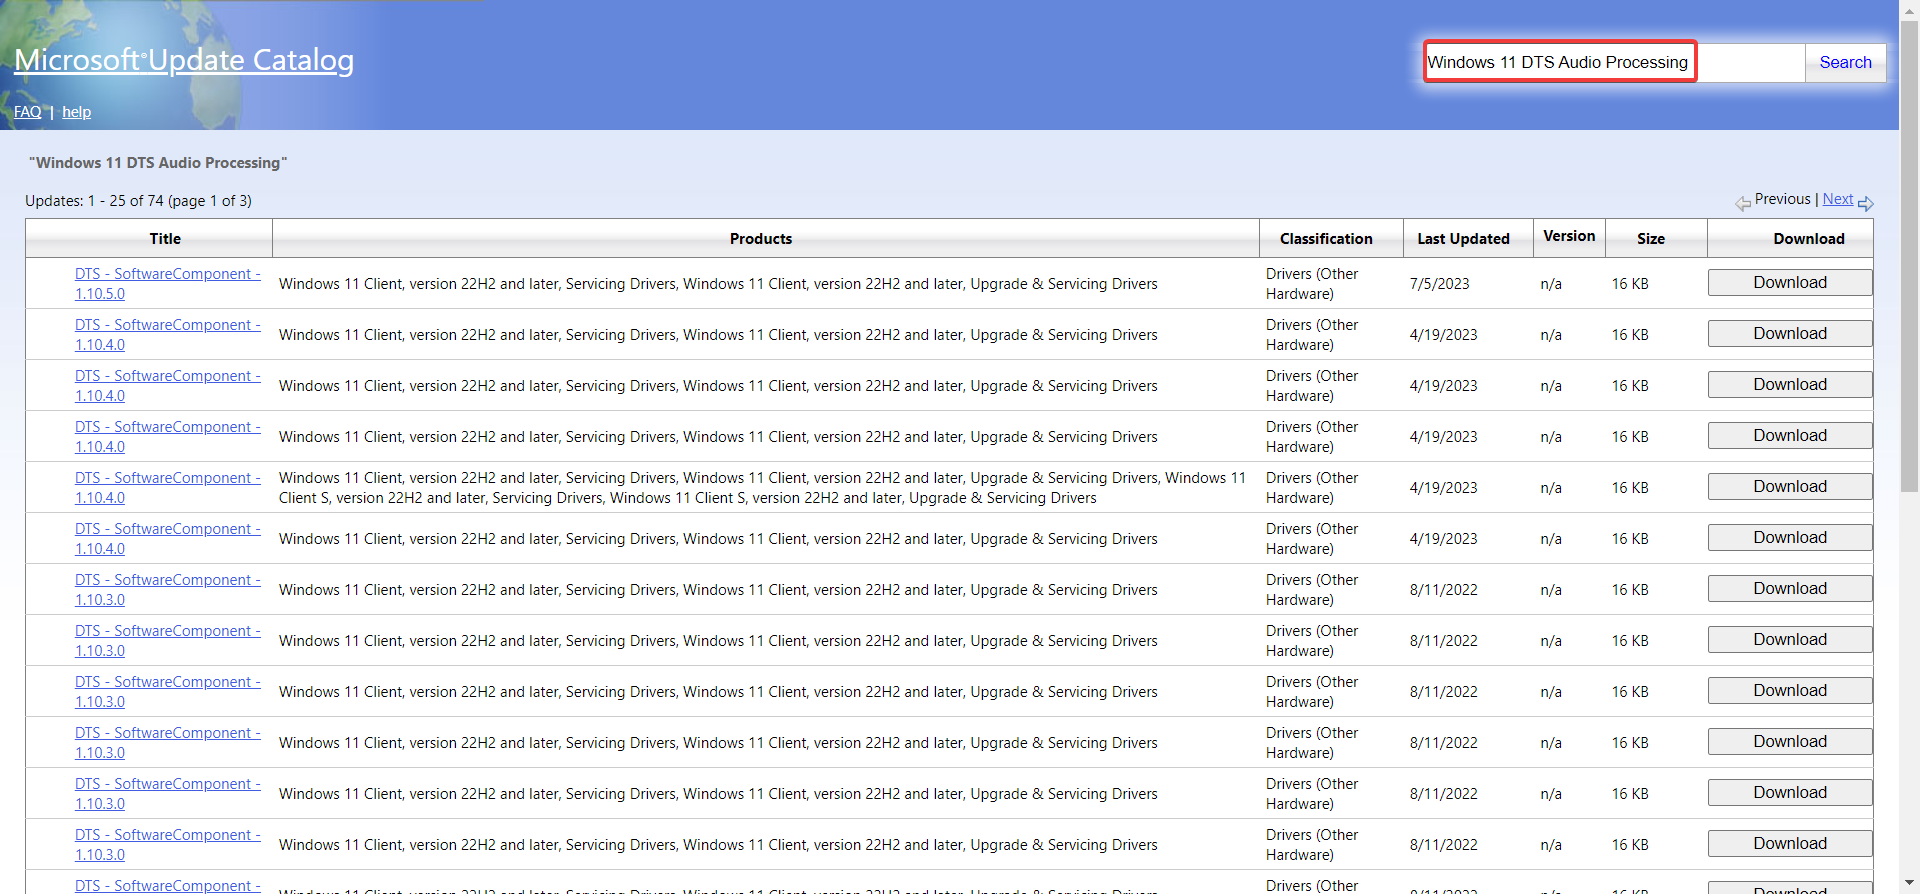Click the Search button

pos(1845,62)
